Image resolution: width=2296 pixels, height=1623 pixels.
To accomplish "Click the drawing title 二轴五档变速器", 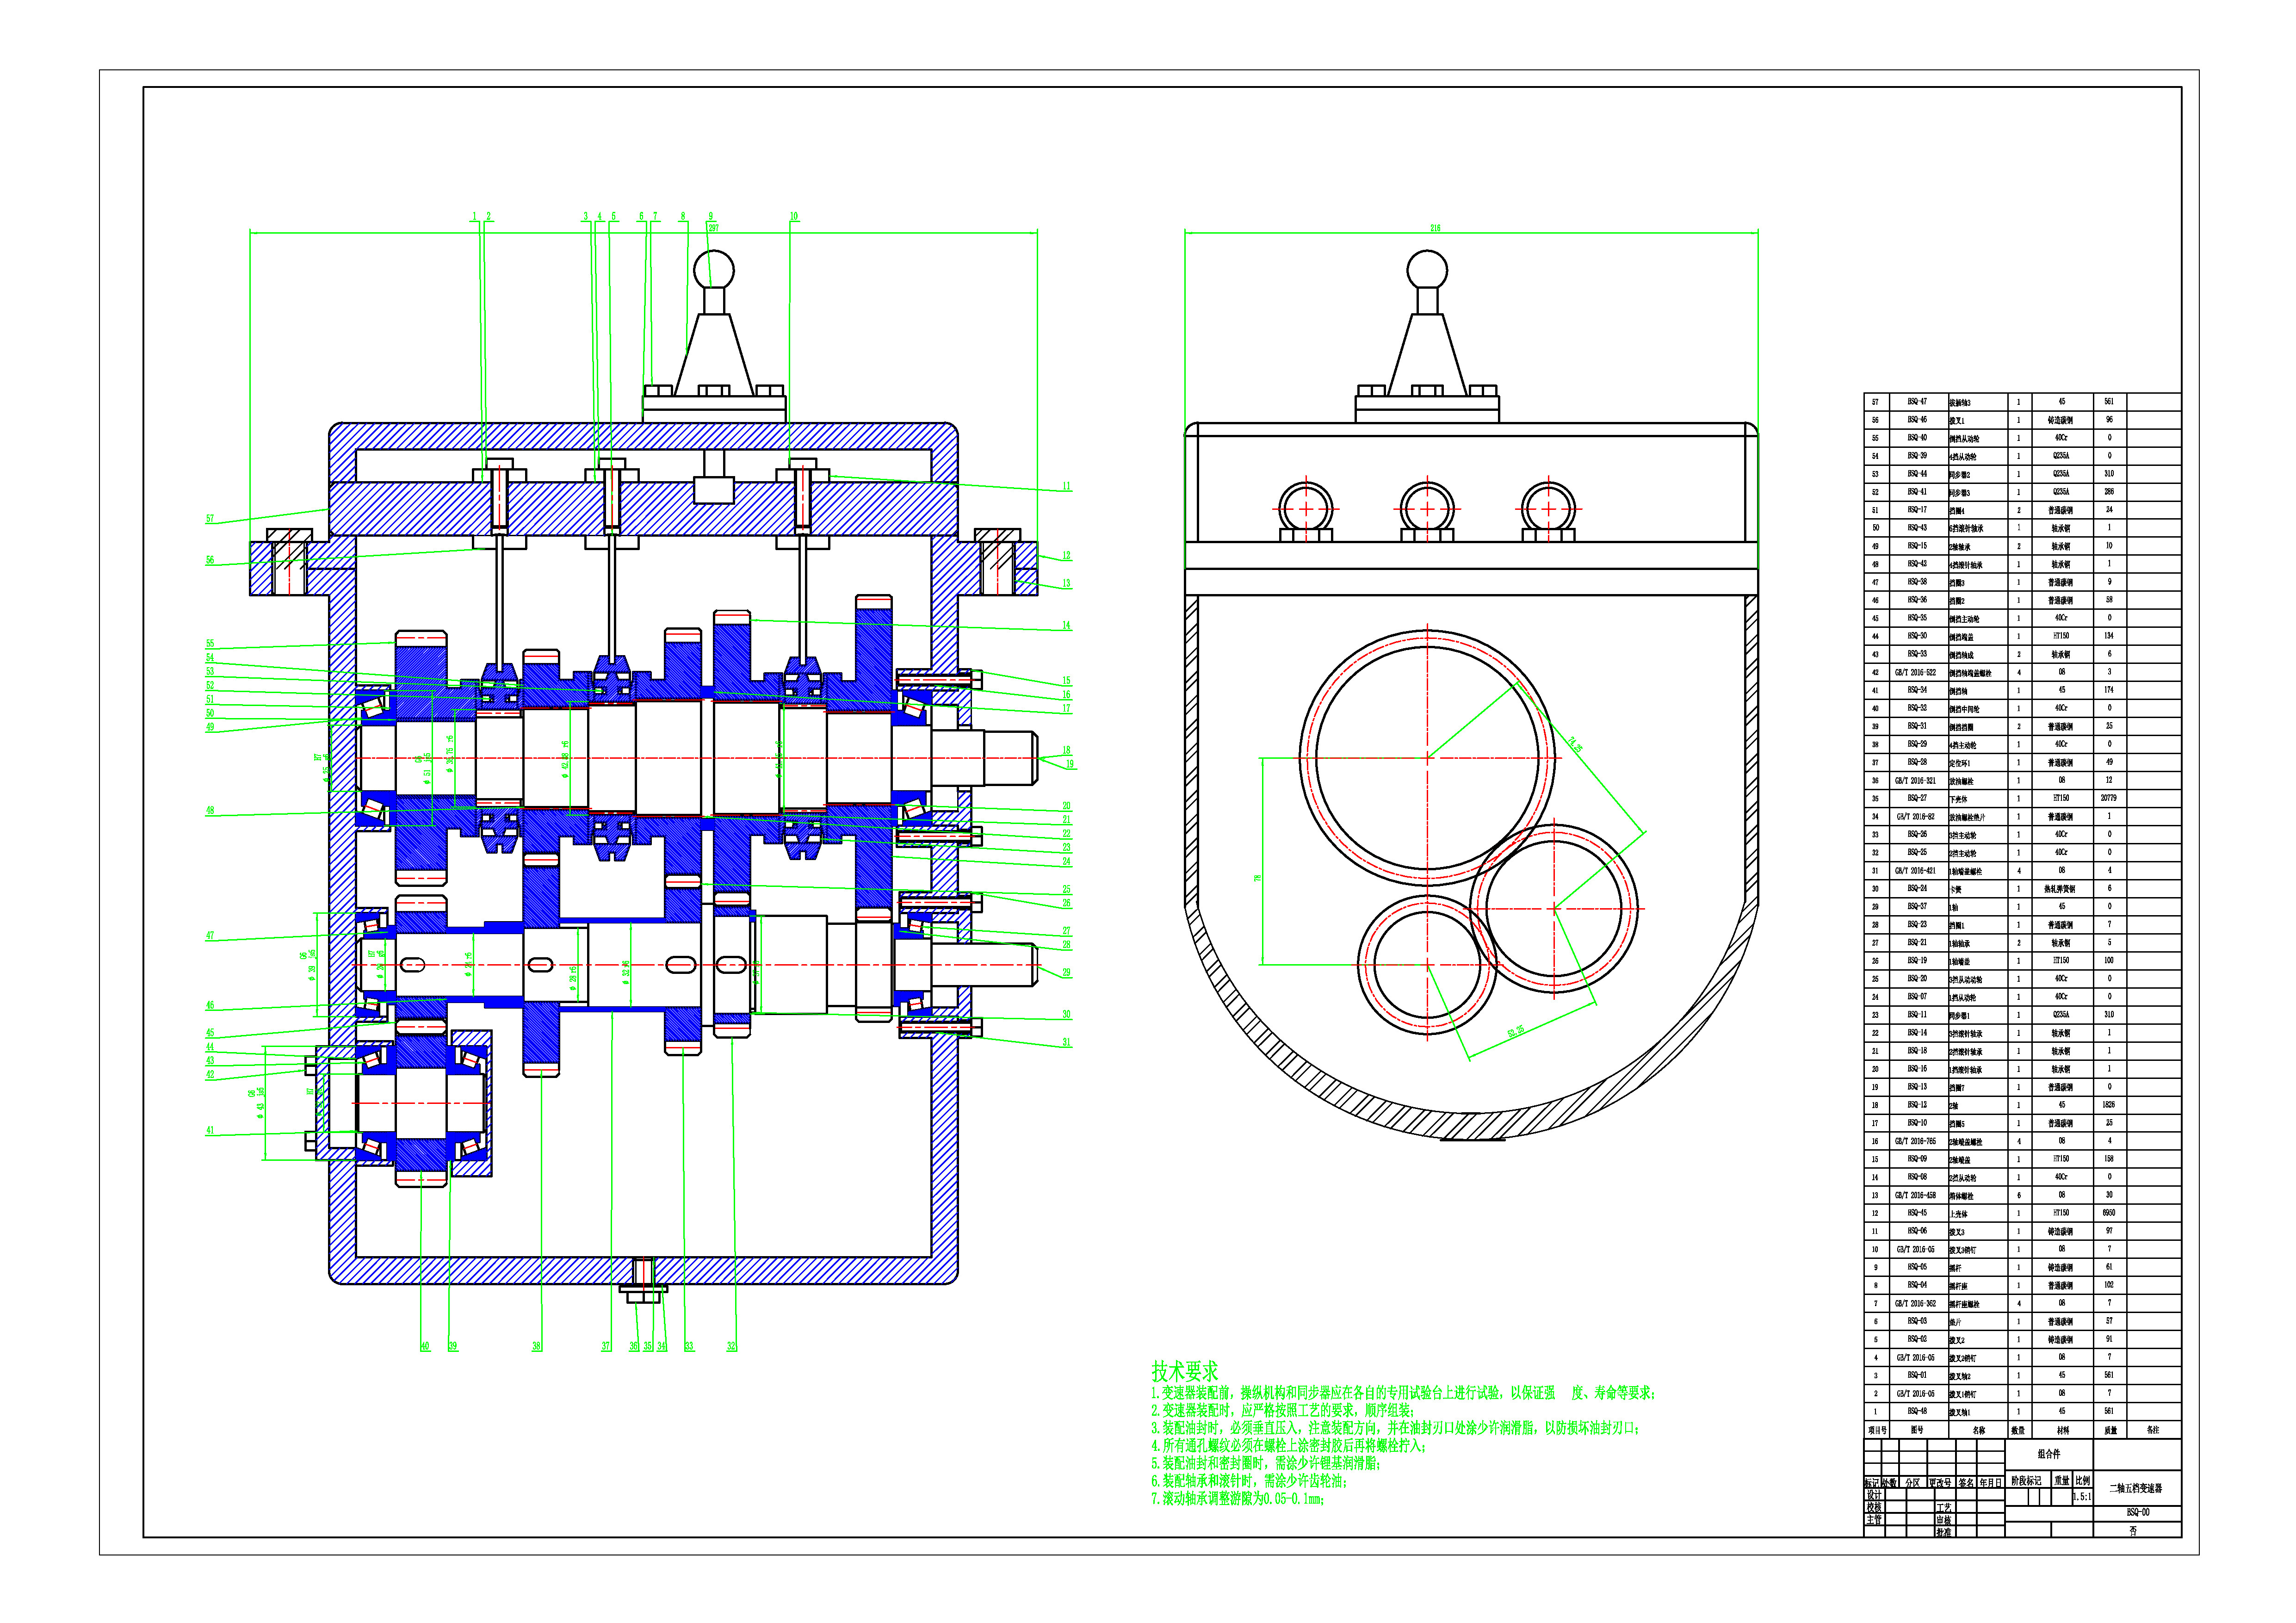I will [2135, 1488].
